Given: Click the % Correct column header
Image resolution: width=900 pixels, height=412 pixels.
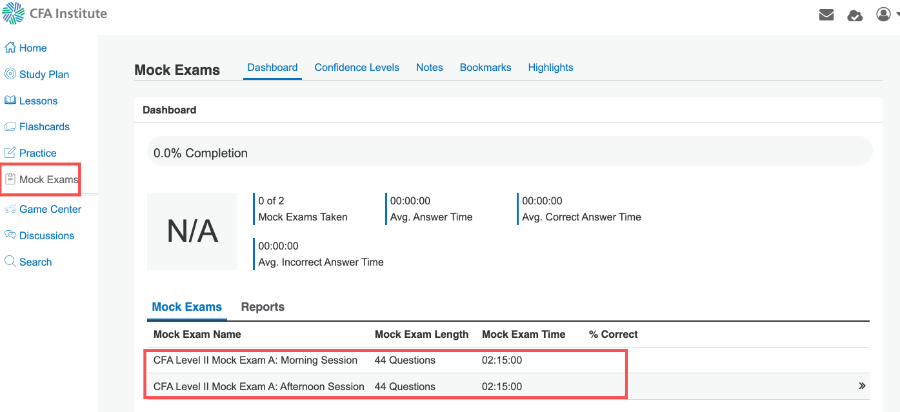Looking at the screenshot, I should click(x=613, y=334).
